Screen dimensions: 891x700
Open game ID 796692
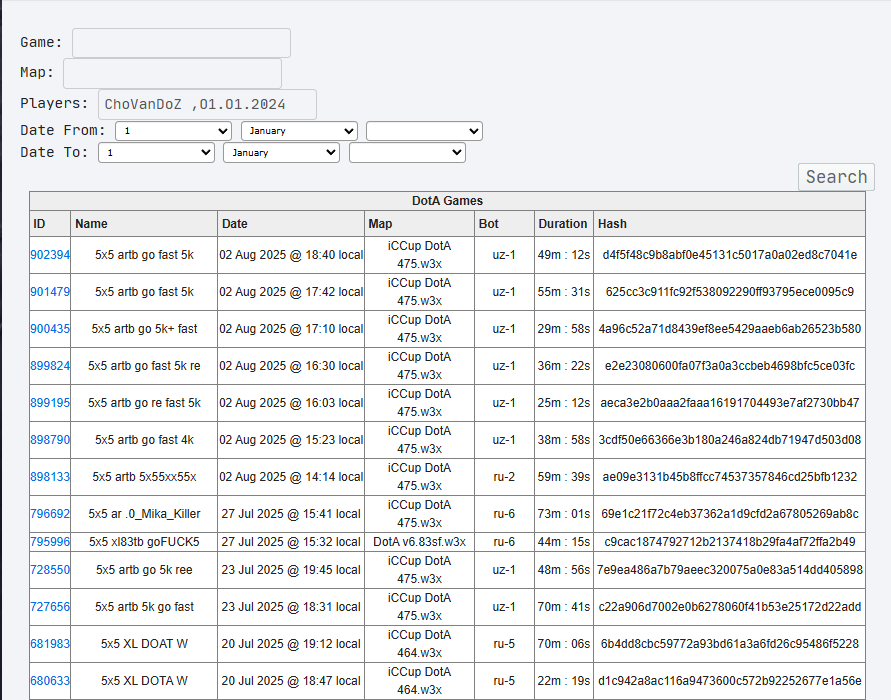coord(50,513)
